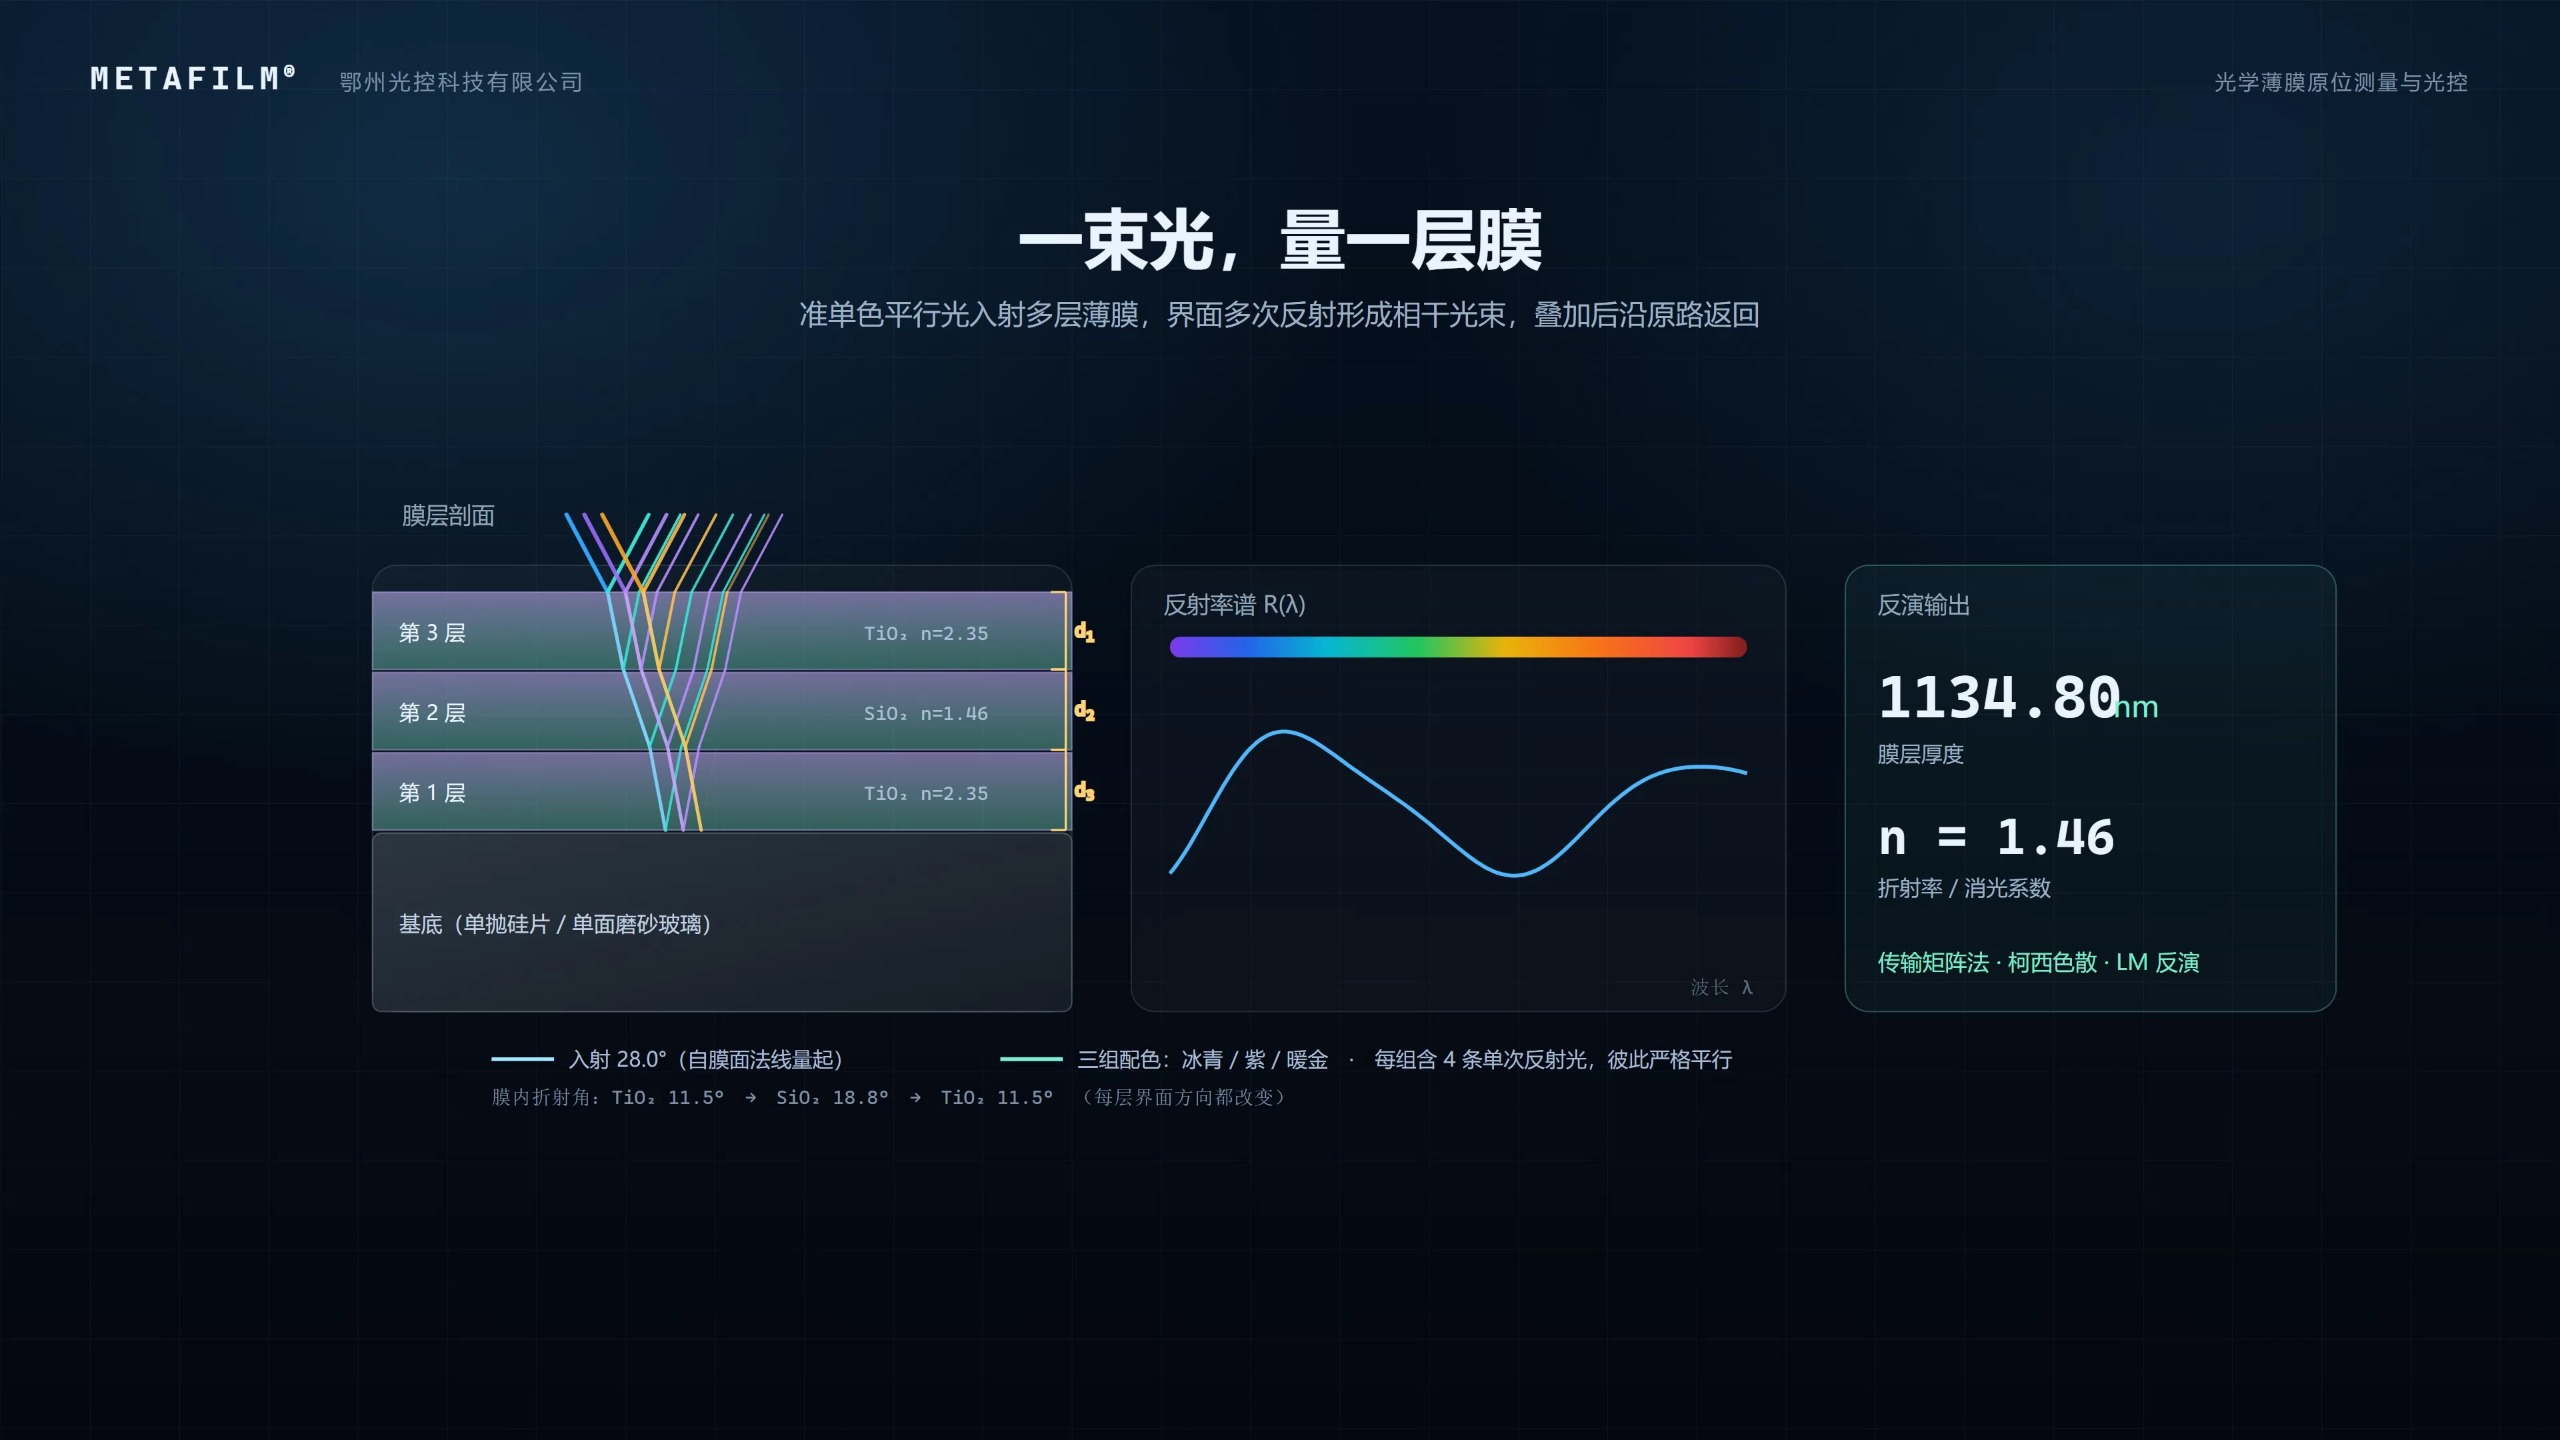The image size is (2560, 1440).
Task: Click the d₁ thickness marker
Action: point(1084,632)
